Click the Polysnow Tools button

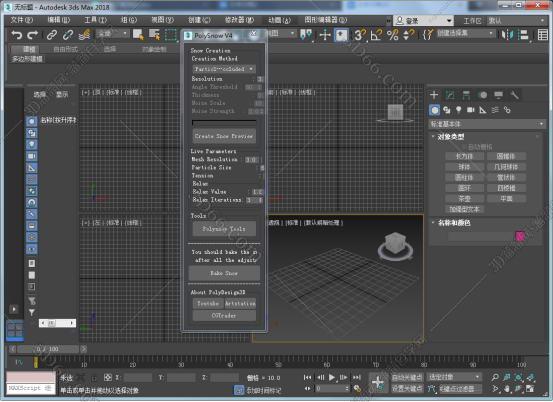pyautogui.click(x=224, y=229)
